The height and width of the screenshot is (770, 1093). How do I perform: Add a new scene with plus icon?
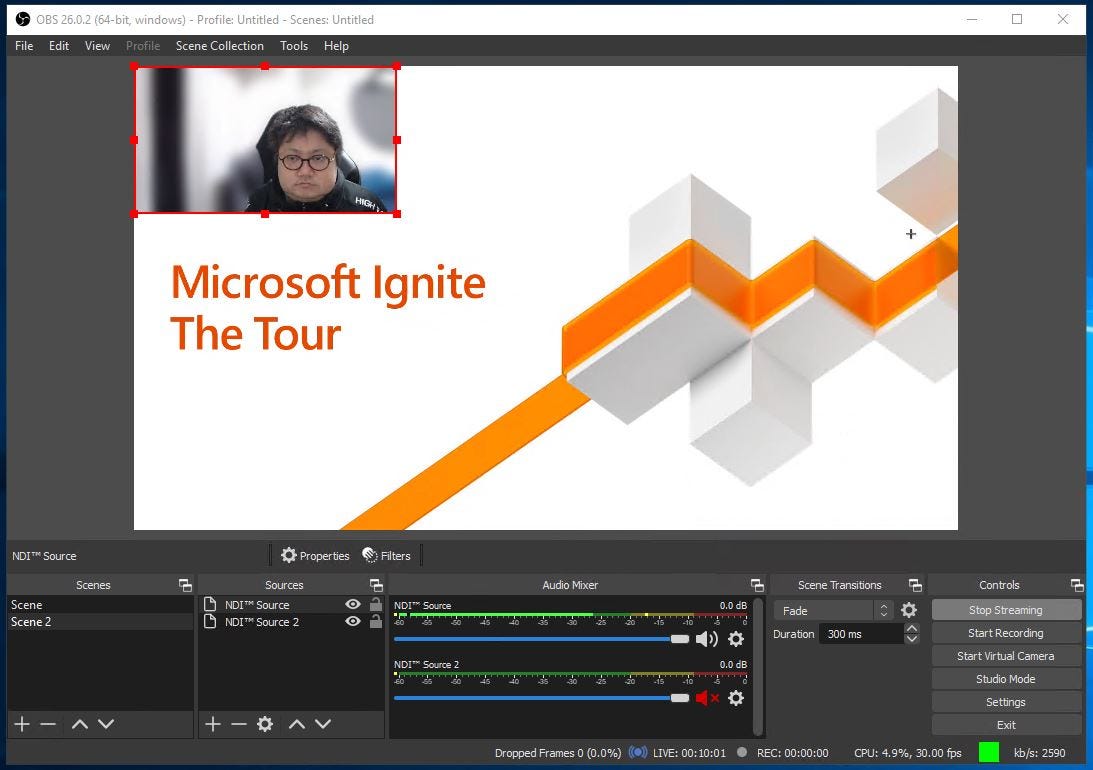pyautogui.click(x=22, y=724)
